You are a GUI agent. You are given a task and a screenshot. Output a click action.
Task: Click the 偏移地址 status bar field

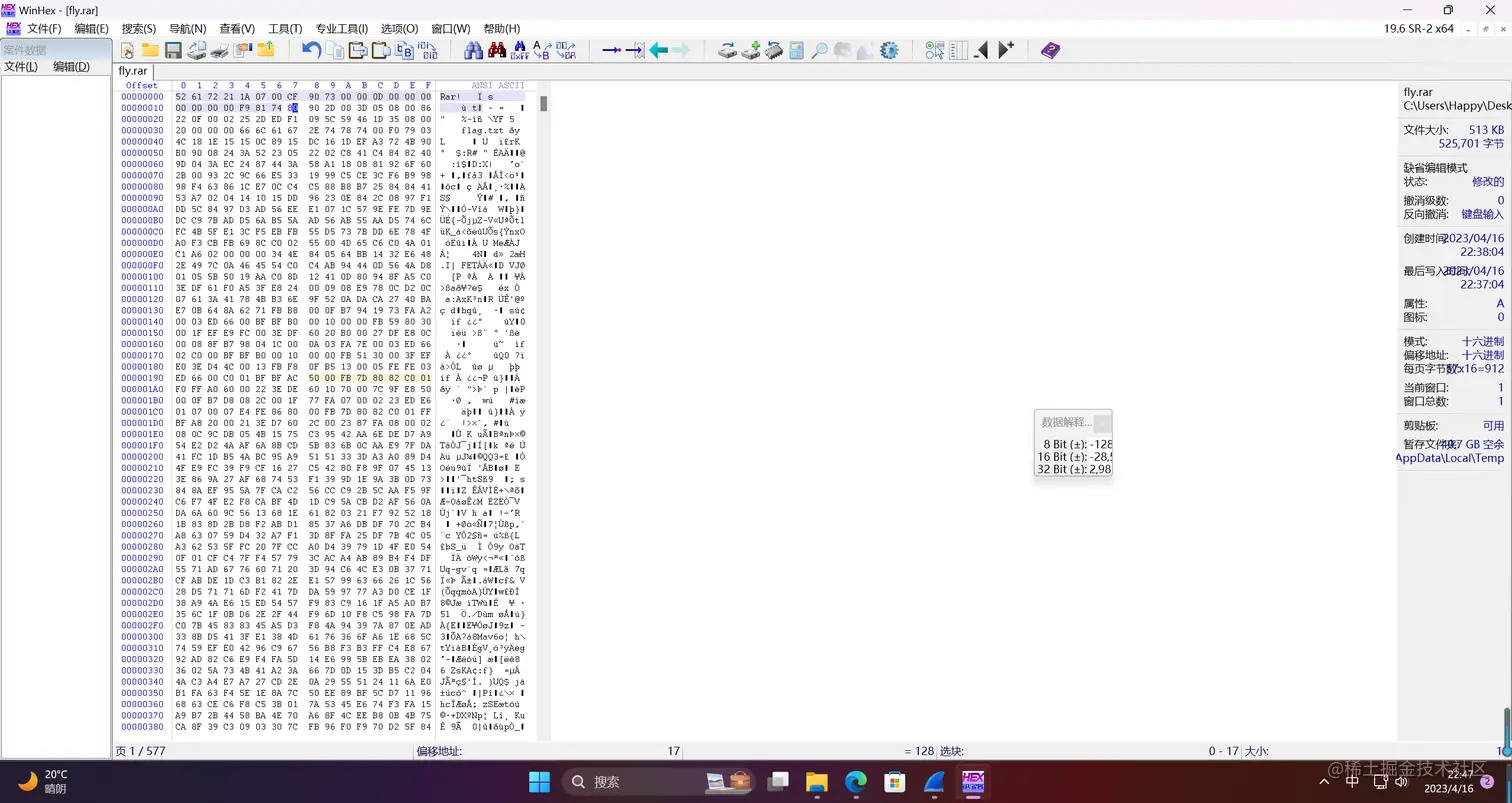pyautogui.click(x=440, y=751)
